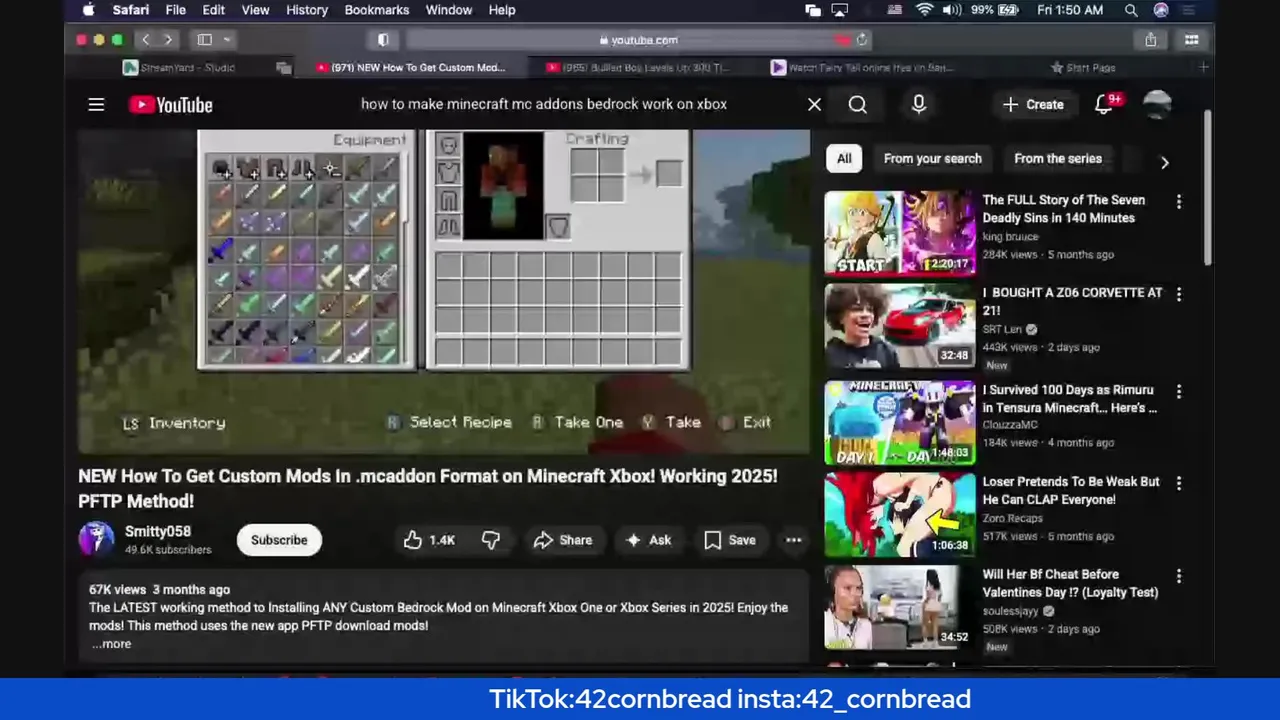Viewport: 1280px width, 720px height.
Task: Toggle Safari sidebar button
Action: coord(205,40)
